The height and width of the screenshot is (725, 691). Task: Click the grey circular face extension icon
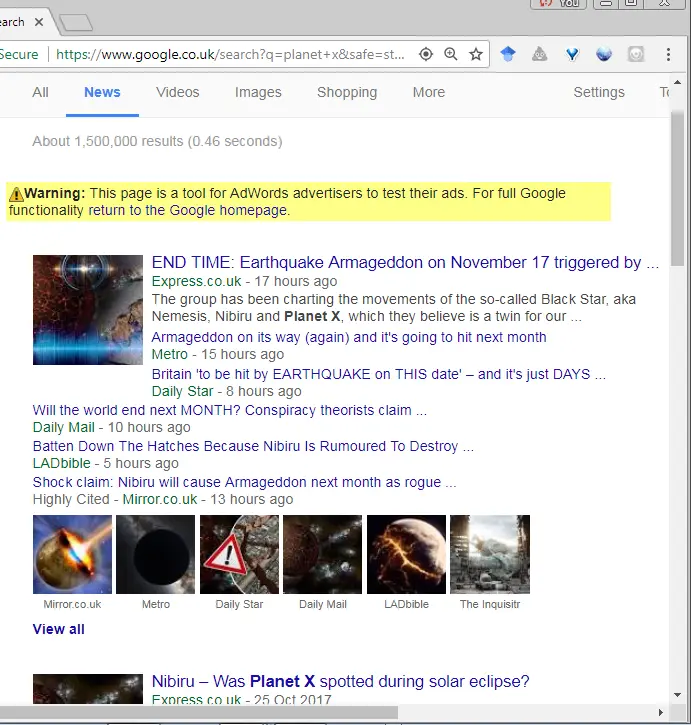coord(636,55)
